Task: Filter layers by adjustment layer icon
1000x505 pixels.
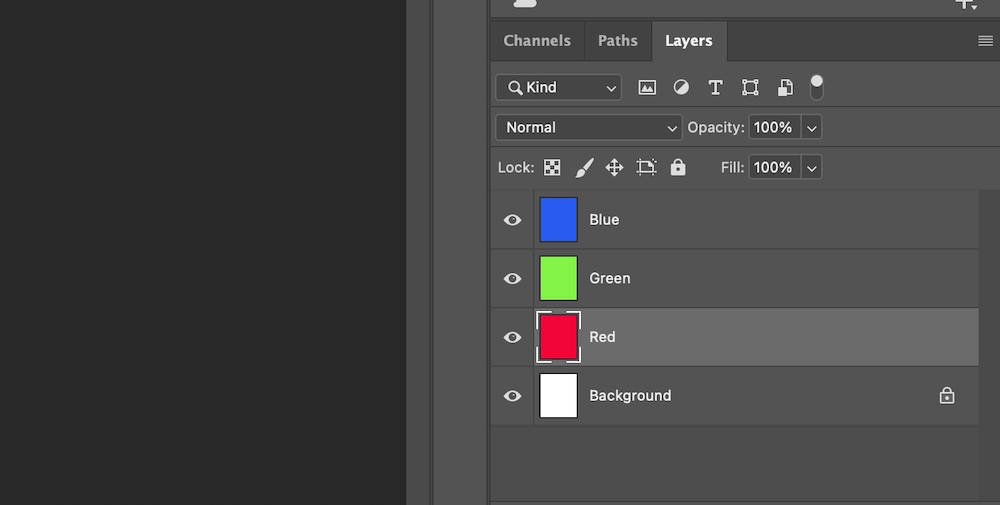Action: 681,88
